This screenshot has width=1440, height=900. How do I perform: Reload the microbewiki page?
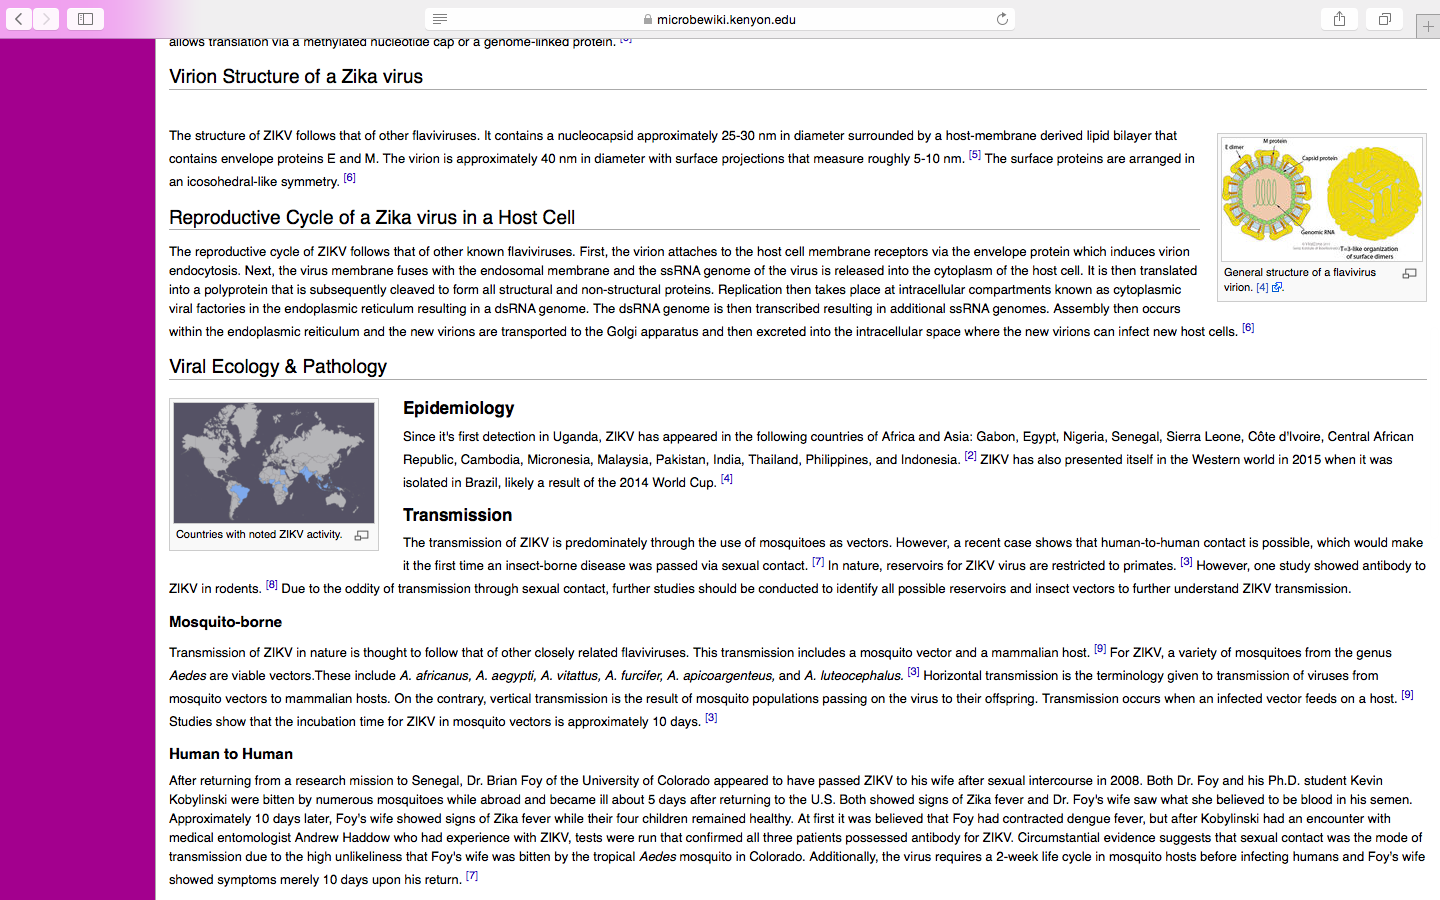[x=1002, y=19]
